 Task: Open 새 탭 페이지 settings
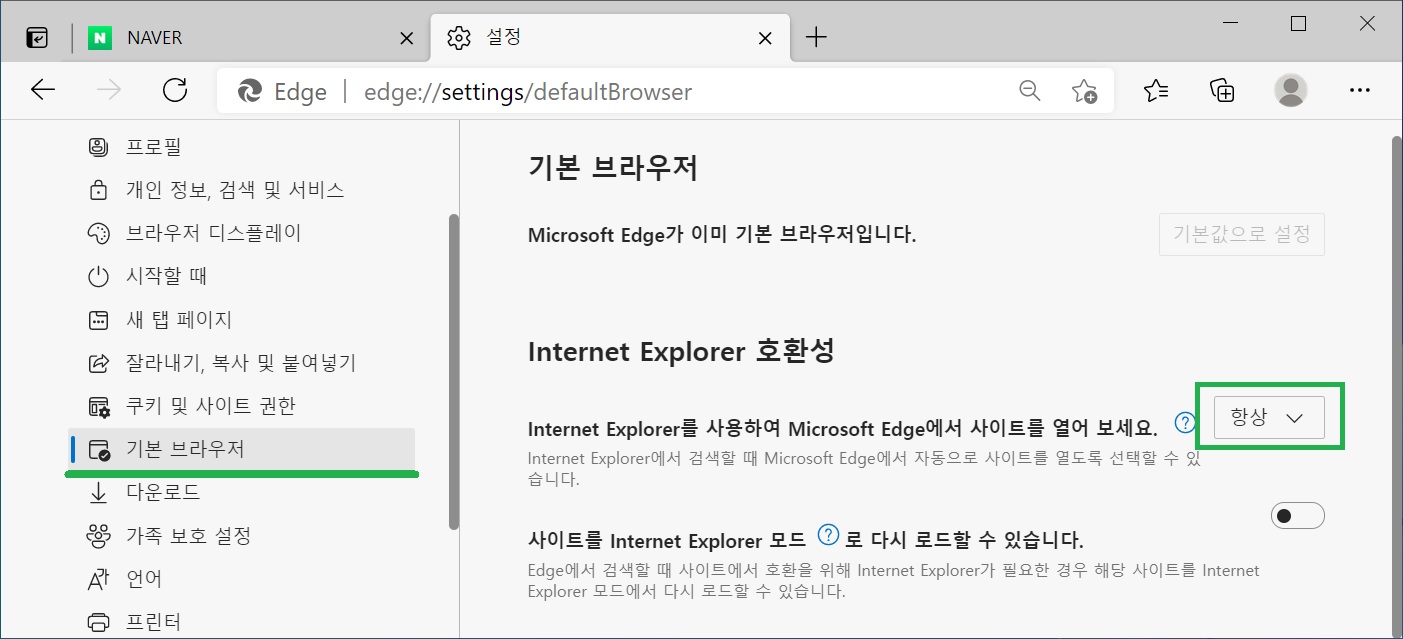tap(241, 320)
